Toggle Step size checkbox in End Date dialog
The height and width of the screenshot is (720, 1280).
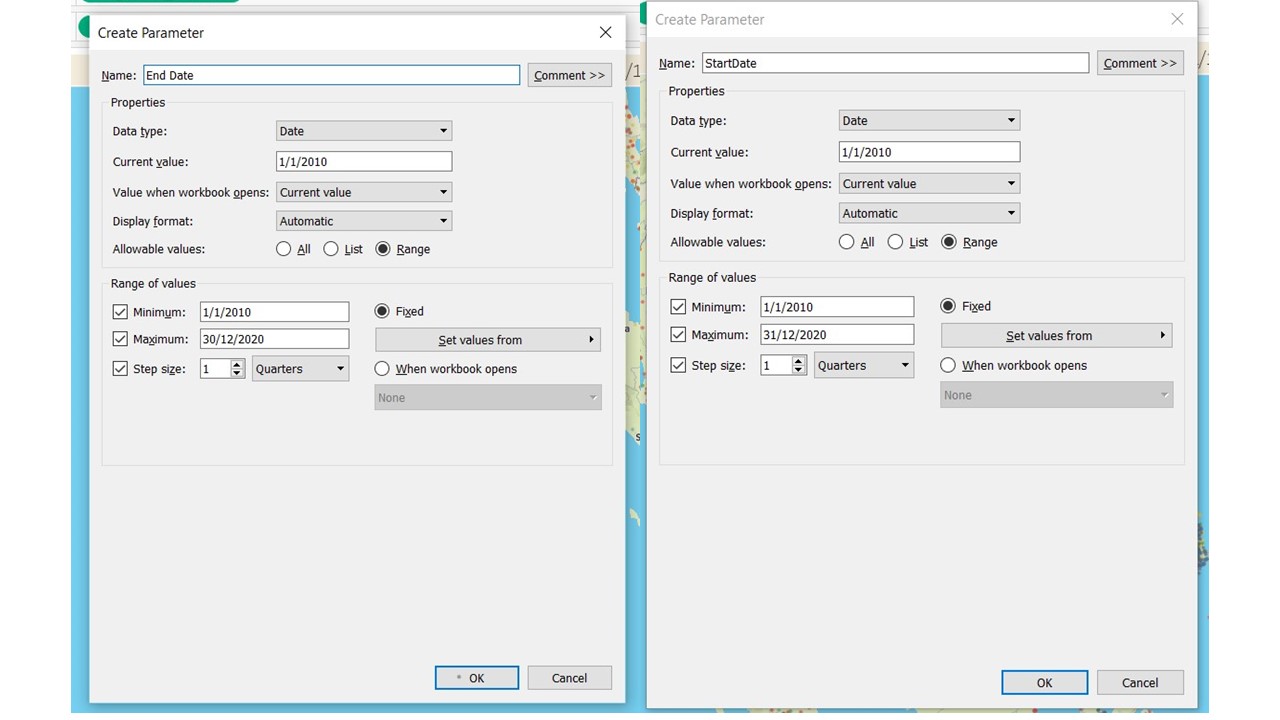point(121,369)
